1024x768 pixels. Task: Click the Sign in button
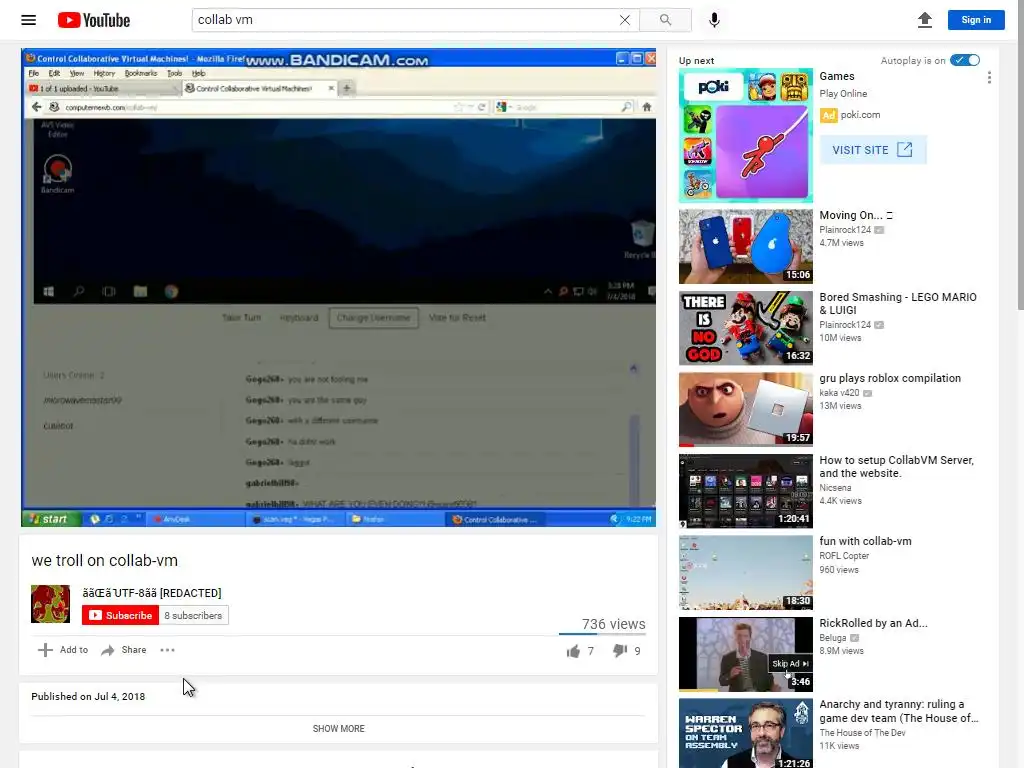(x=976, y=20)
